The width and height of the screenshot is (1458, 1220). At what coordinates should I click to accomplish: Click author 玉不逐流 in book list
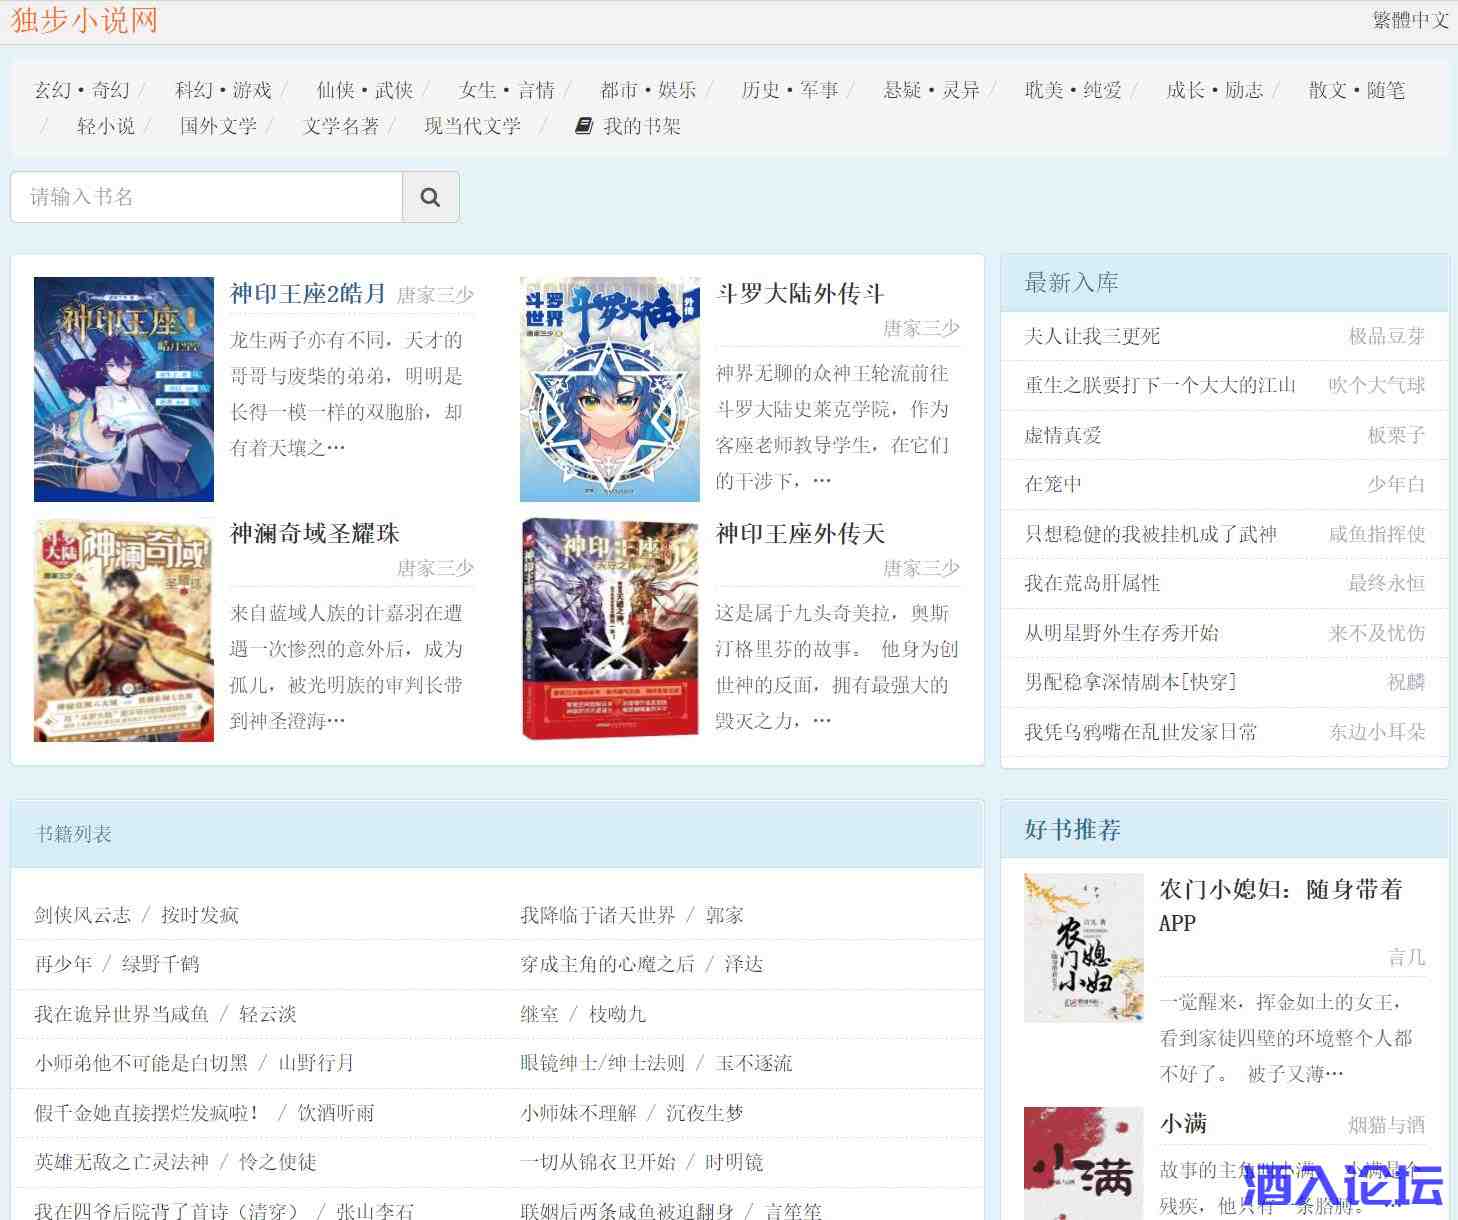pos(754,1063)
